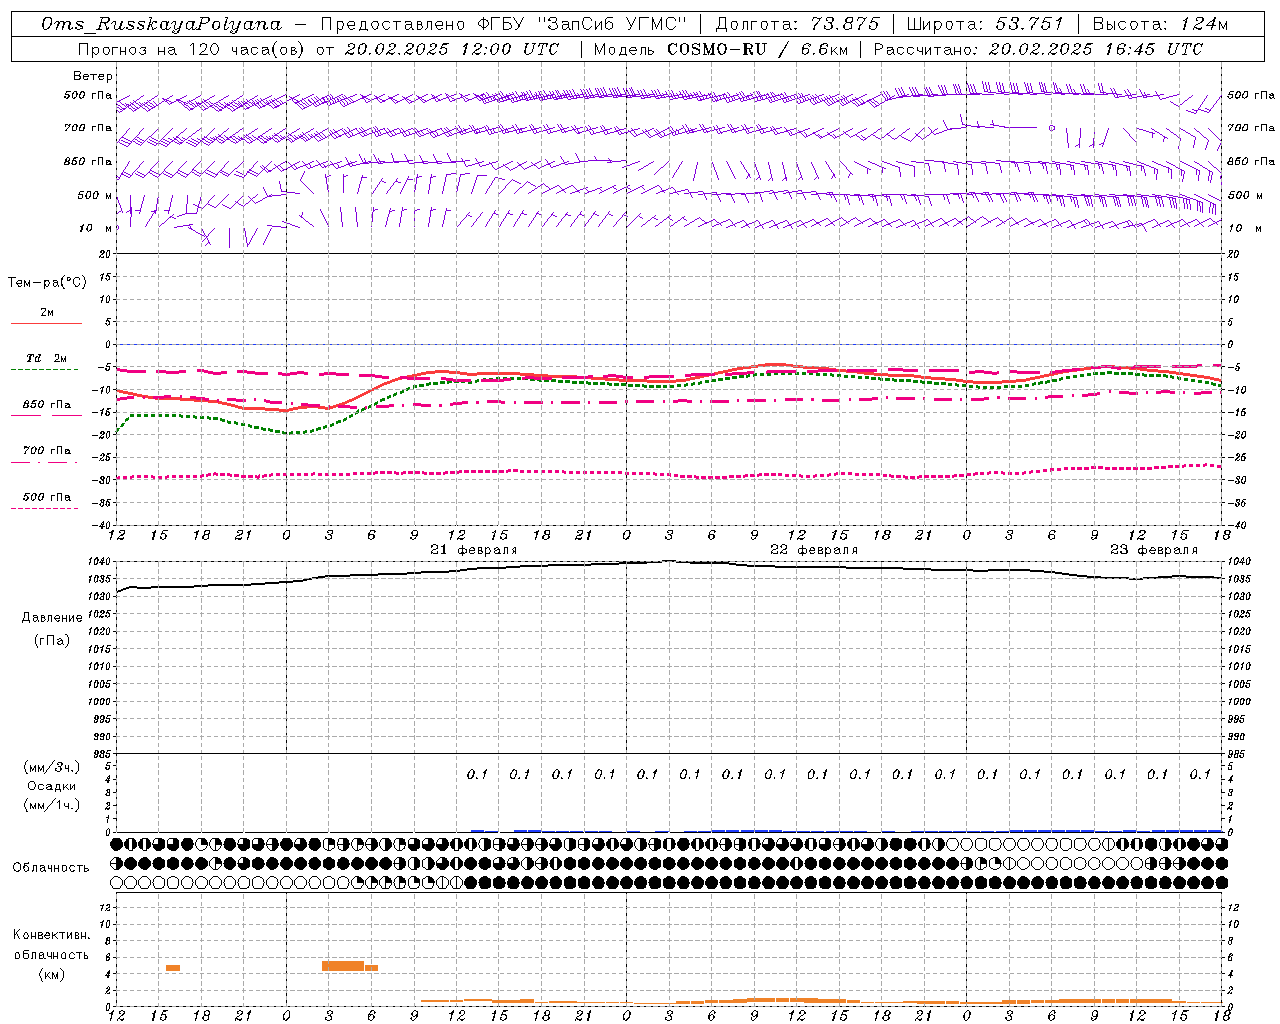Click the 'Конвективн.' convective cloud label
1280x1024 pixels.
[x=52, y=935]
